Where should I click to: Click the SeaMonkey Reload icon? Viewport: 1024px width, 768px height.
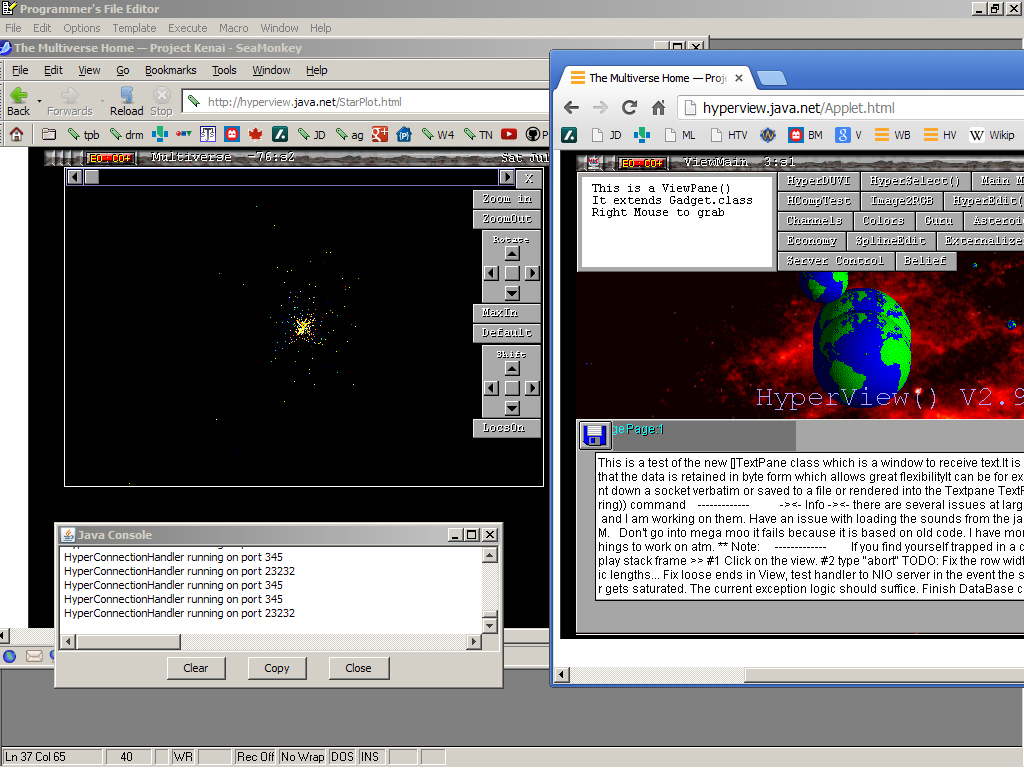click(126, 95)
